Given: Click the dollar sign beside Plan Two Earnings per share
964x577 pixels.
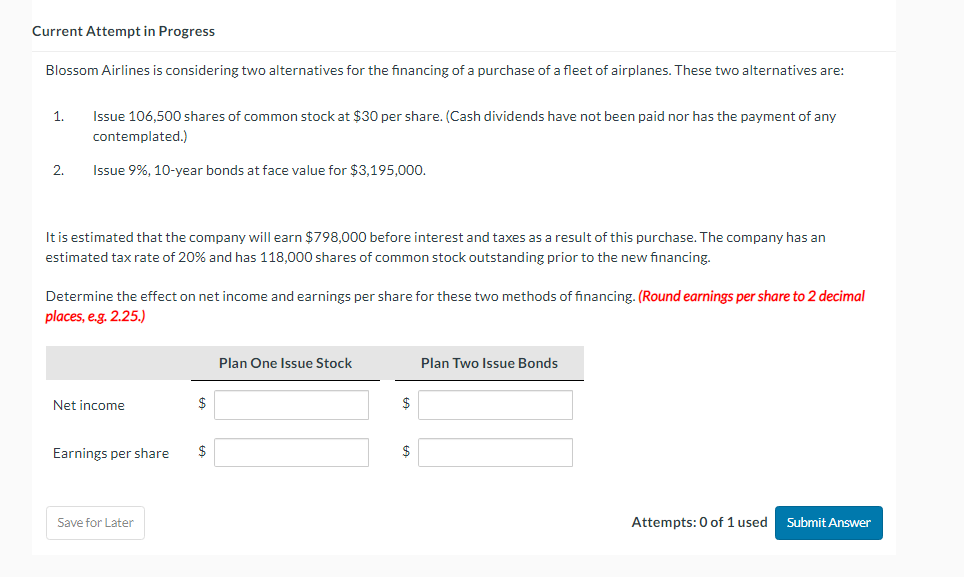Looking at the screenshot, I should 406,452.
